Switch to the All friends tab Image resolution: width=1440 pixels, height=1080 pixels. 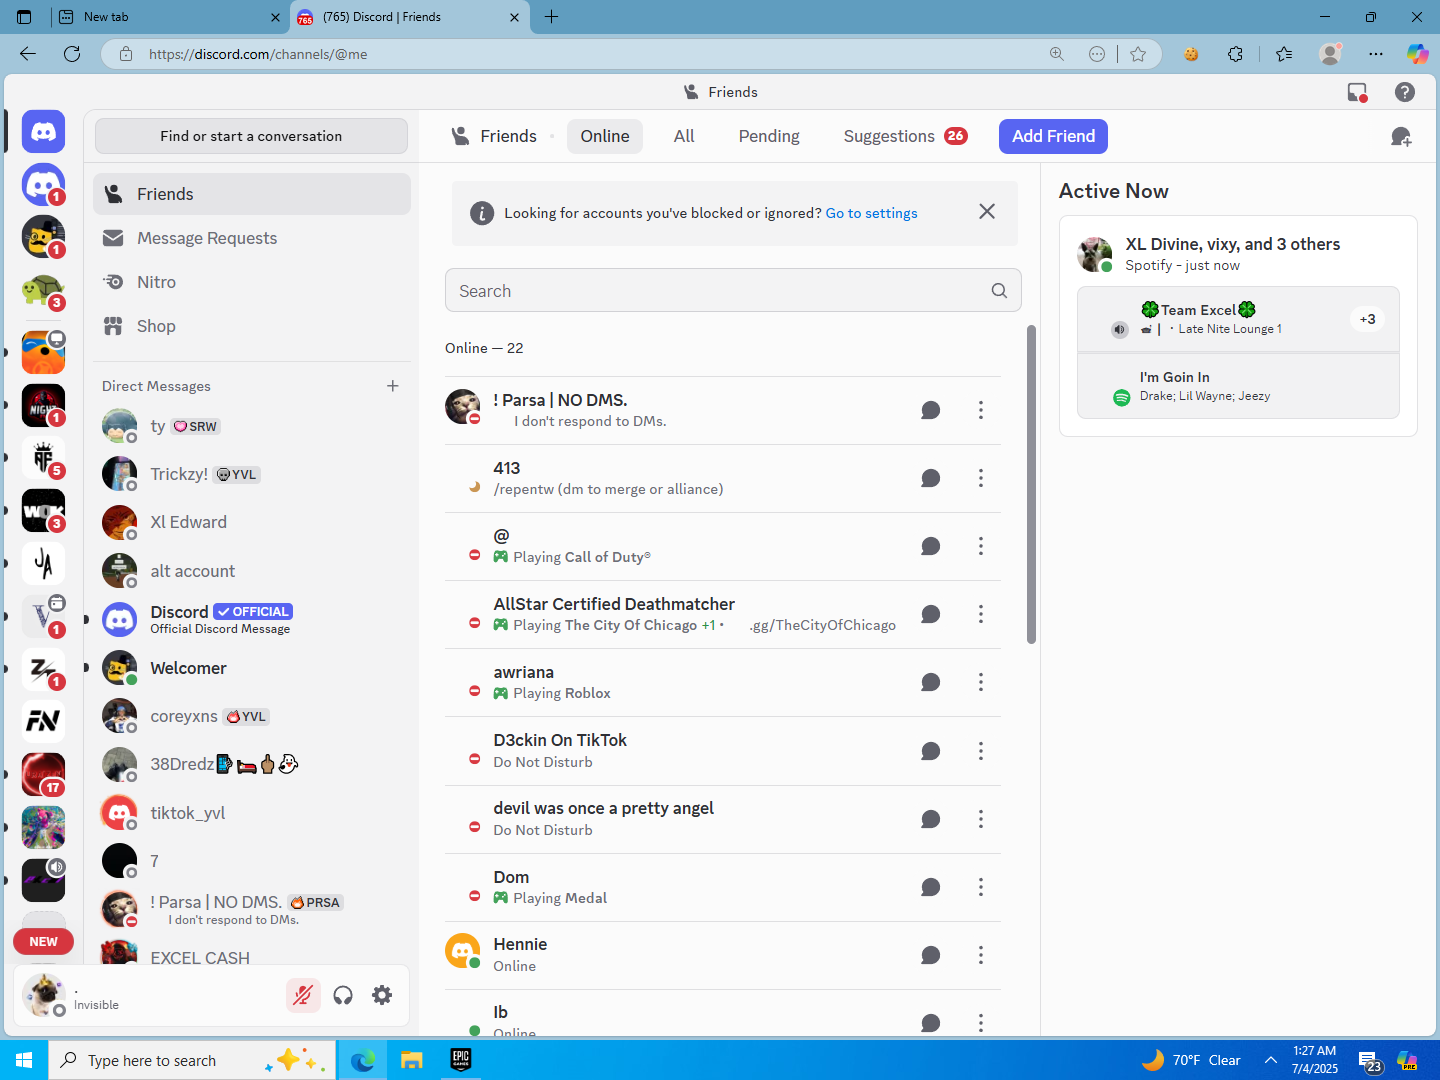684,136
